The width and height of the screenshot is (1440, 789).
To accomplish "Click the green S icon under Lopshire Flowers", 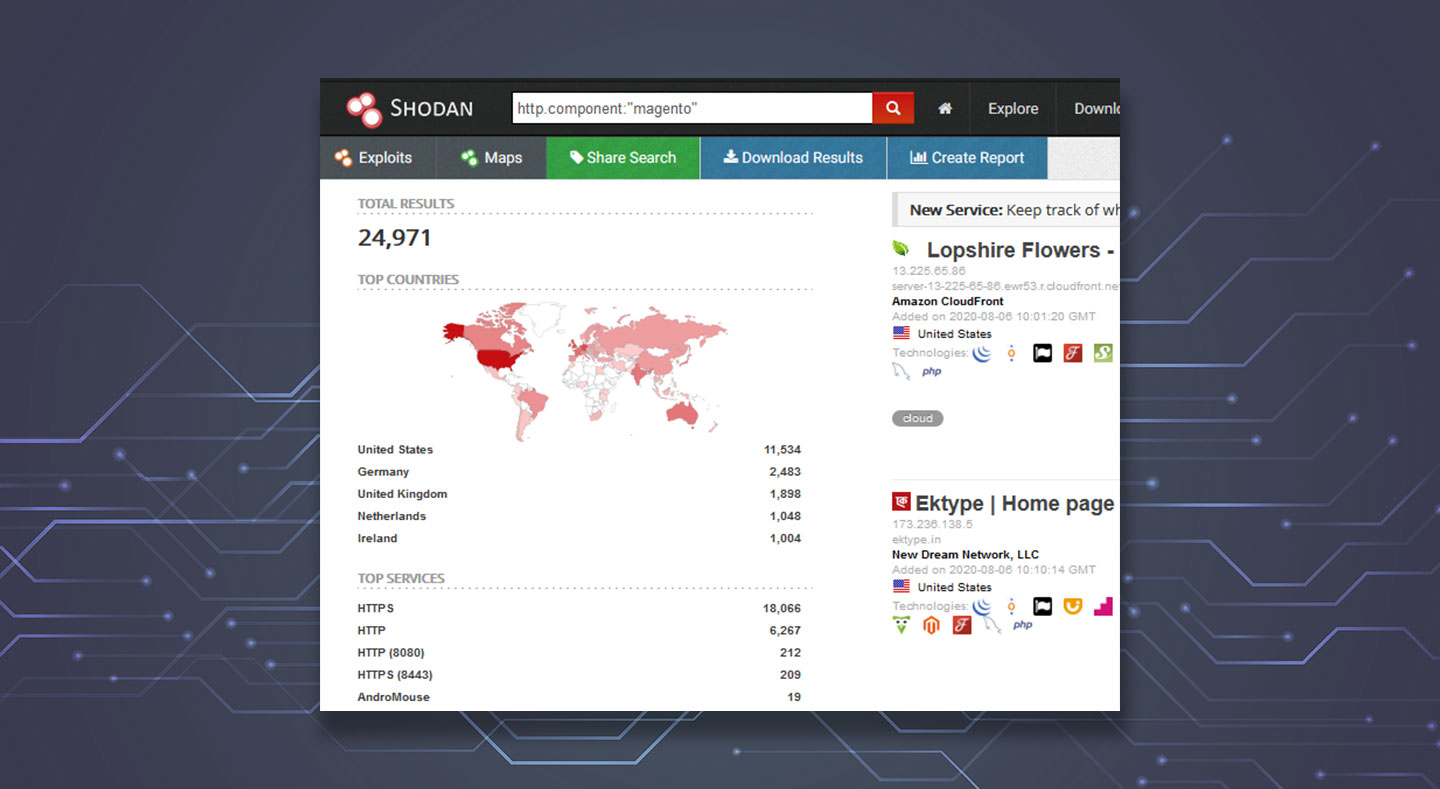I will tap(1103, 353).
